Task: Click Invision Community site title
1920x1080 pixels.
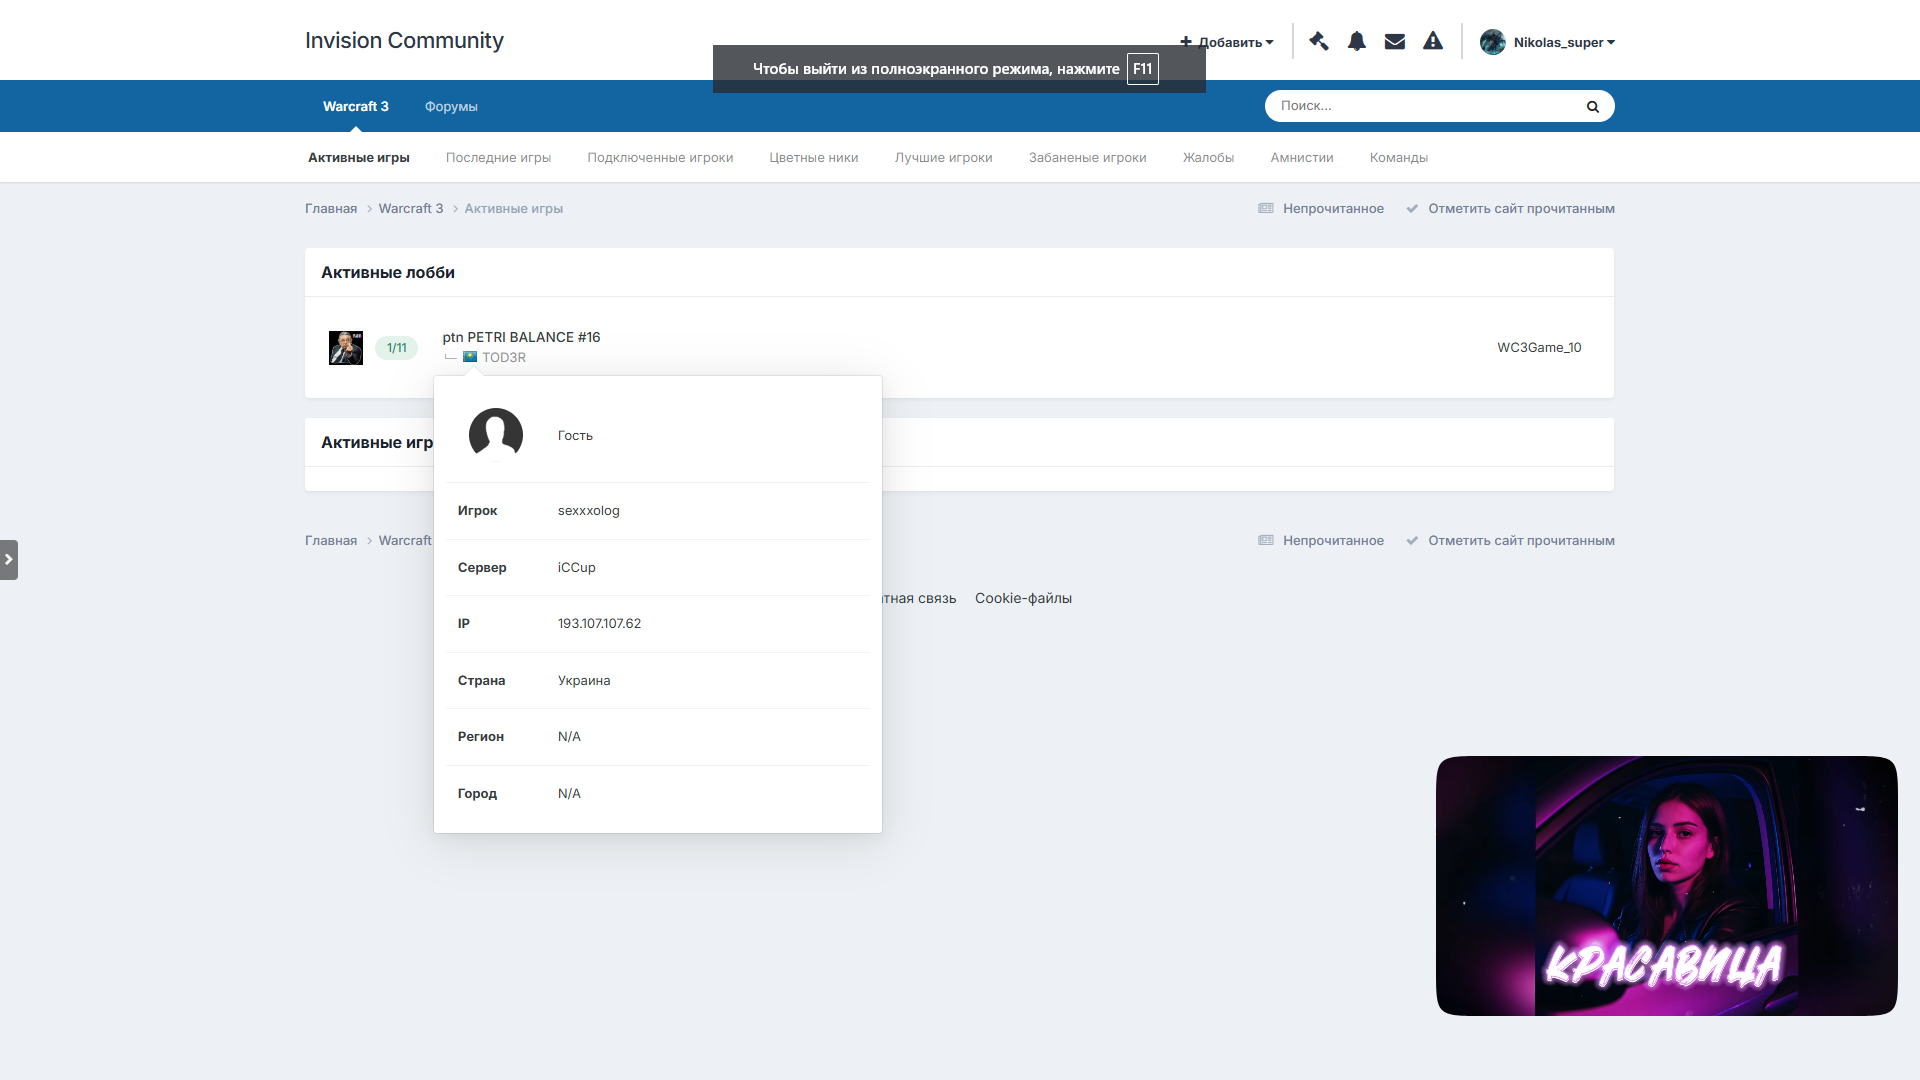Action: 404,40
